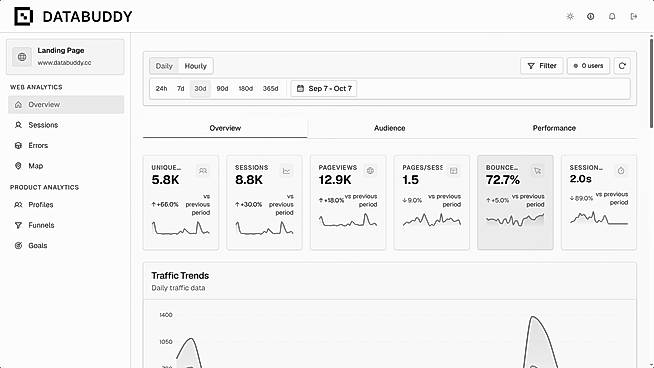Click the globe icon beside Landing Page

(x=22, y=57)
